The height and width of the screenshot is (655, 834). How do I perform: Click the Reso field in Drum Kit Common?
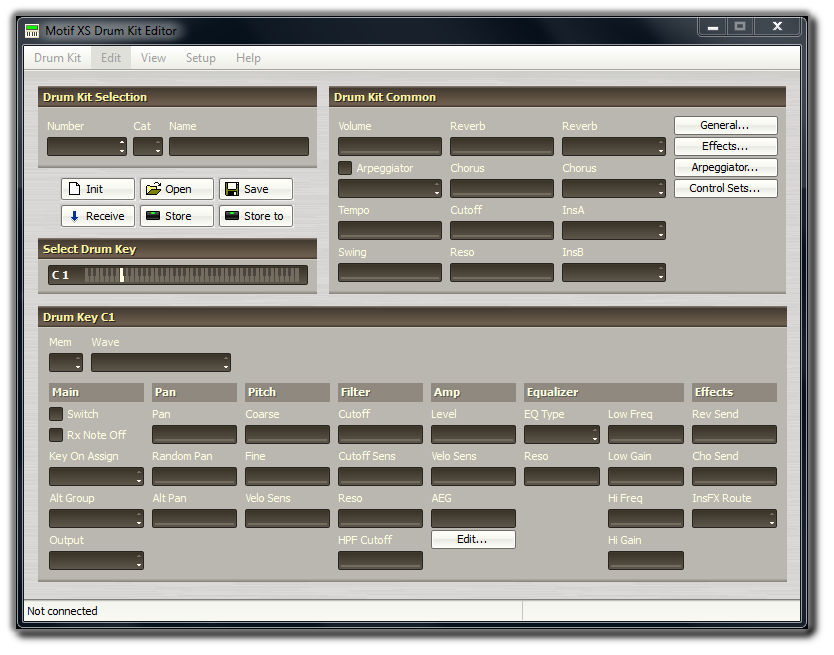coord(502,272)
